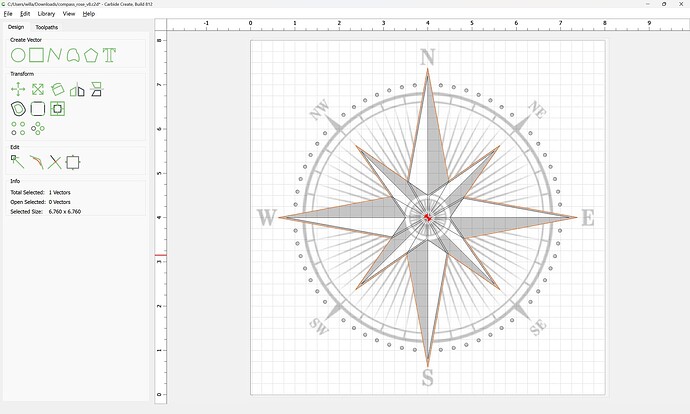Apply the Offset path tool

click(x=18, y=108)
